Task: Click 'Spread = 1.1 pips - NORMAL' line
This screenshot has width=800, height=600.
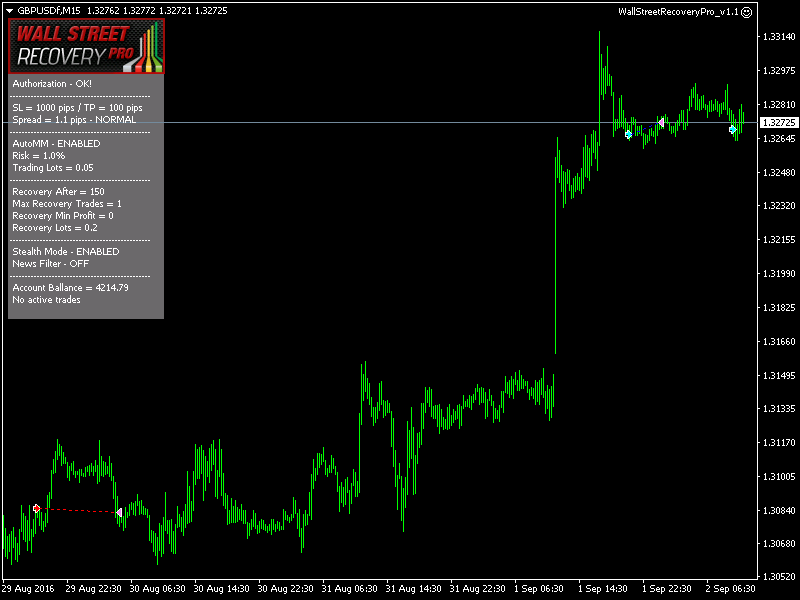Action: click(x=74, y=120)
